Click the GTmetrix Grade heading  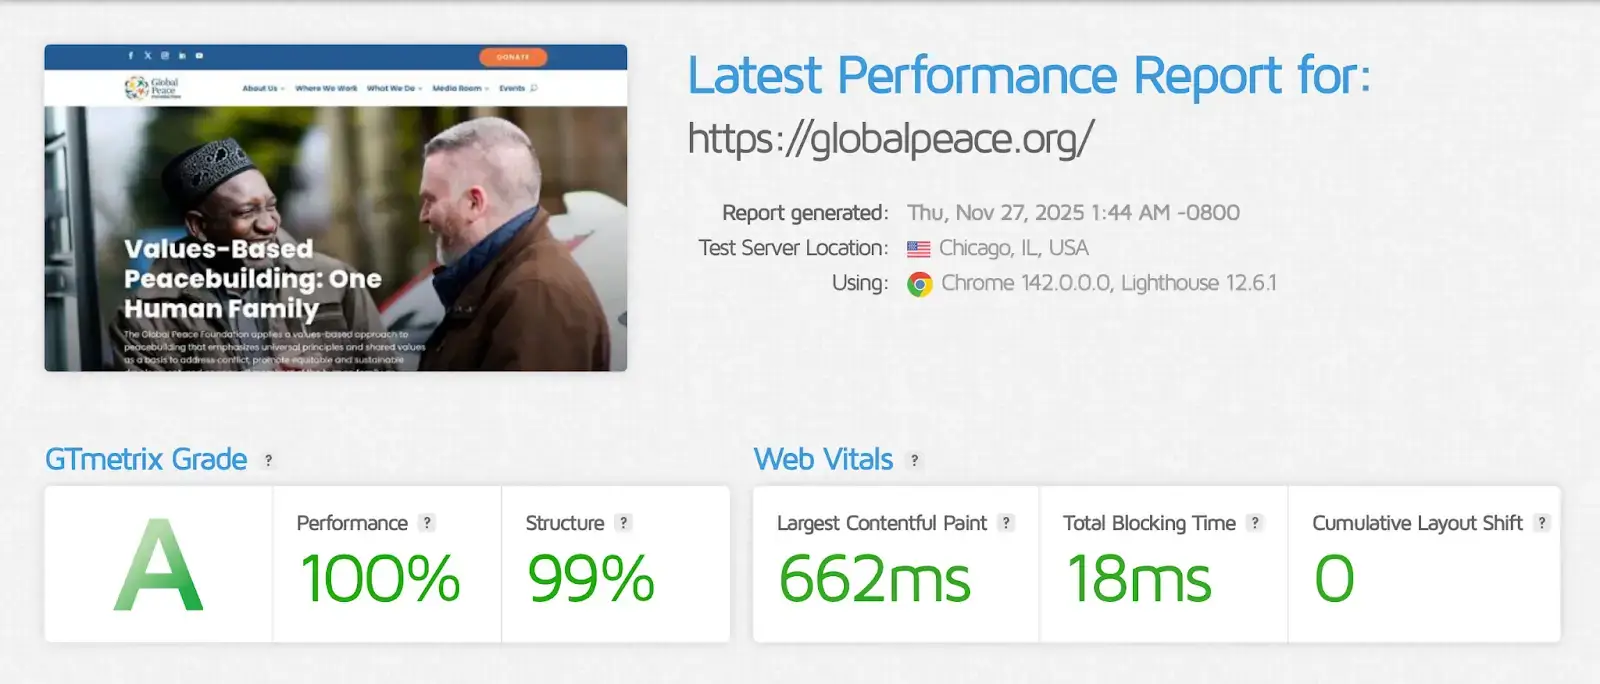(146, 459)
